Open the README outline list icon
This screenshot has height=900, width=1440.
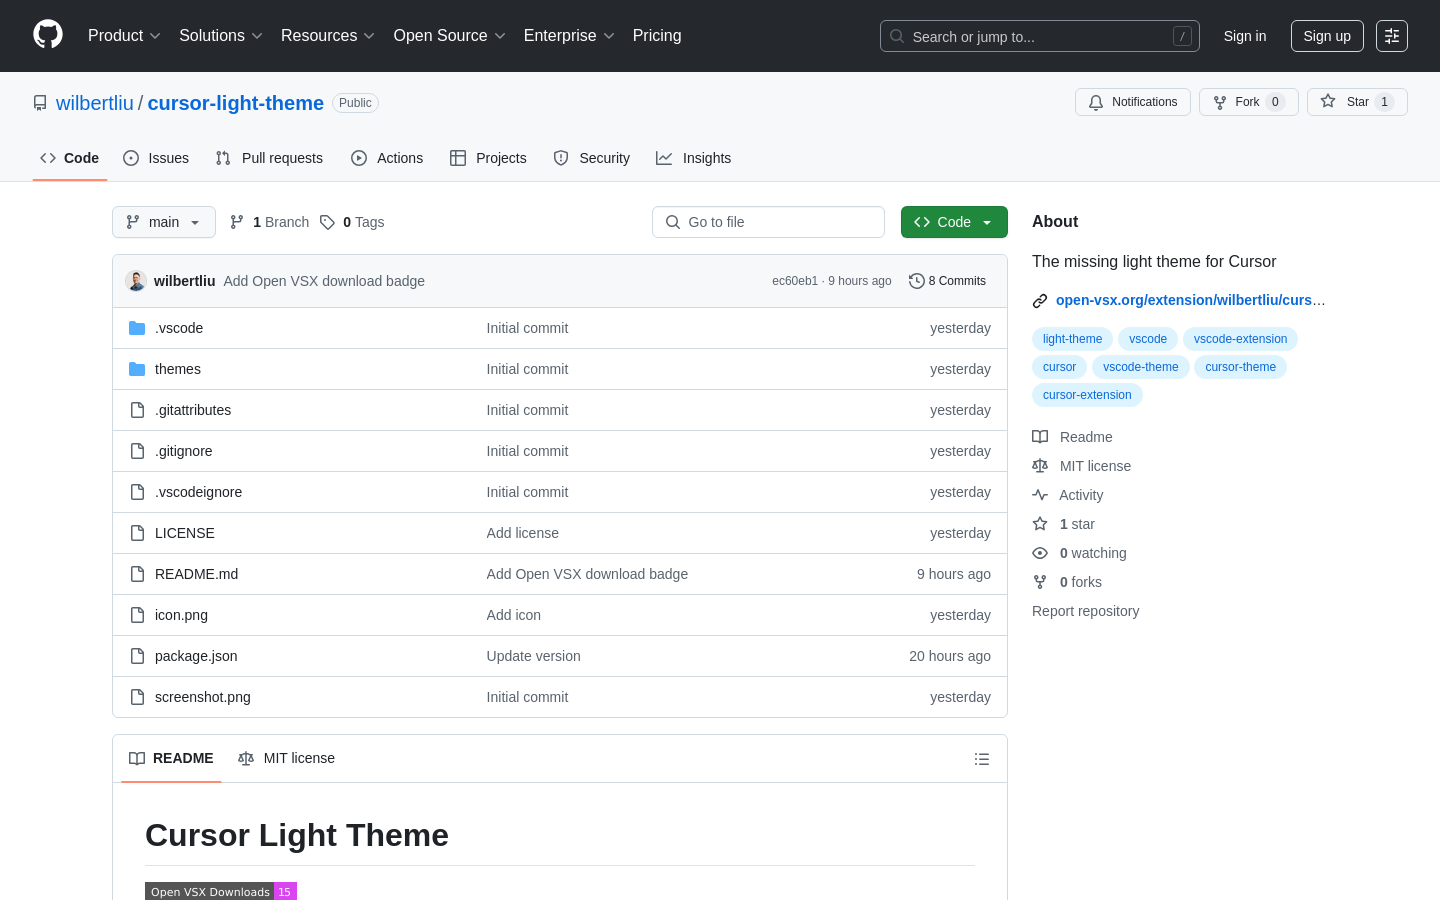click(982, 759)
